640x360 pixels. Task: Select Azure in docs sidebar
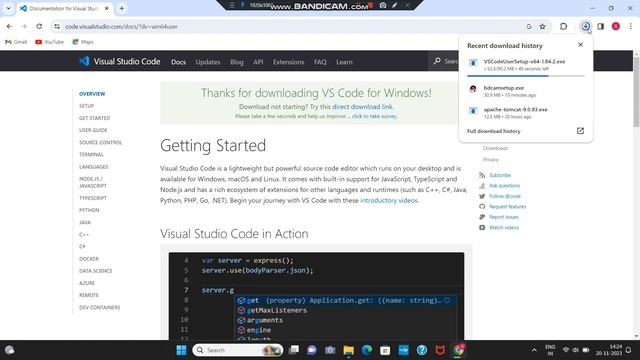click(87, 283)
